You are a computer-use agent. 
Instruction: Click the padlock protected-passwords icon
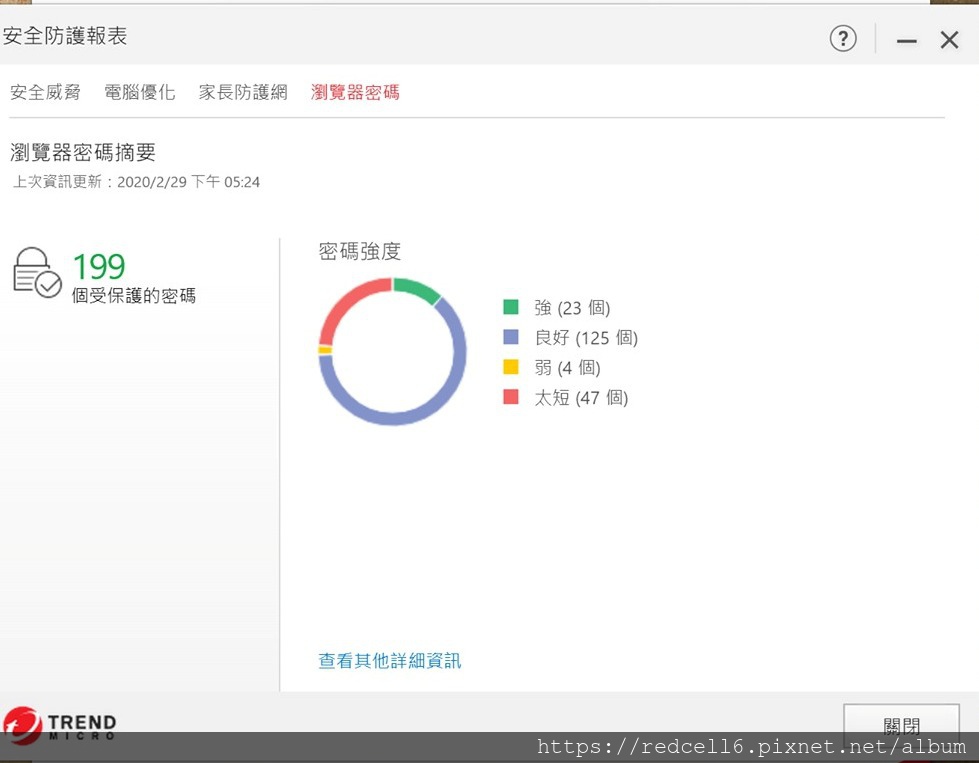click(37, 273)
